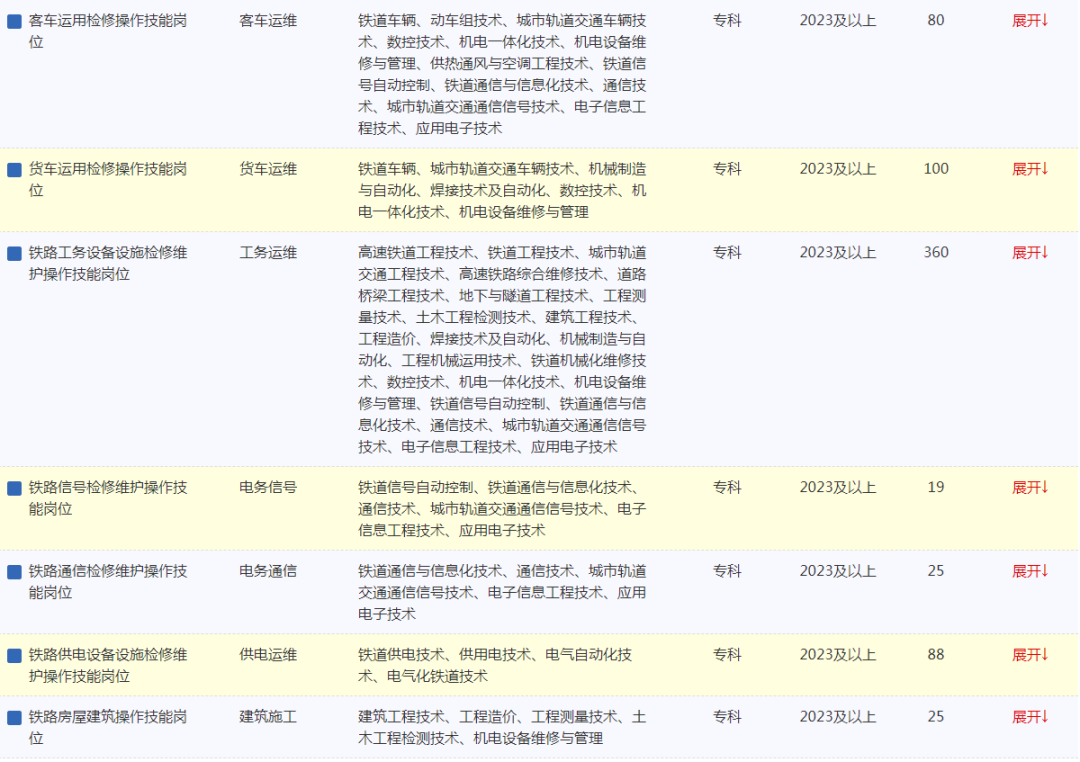Select the blue marker for 铁路工务设备设施检修维护操作技能岗位
The width and height of the screenshot is (1080, 762).
pyautogui.click(x=14, y=254)
